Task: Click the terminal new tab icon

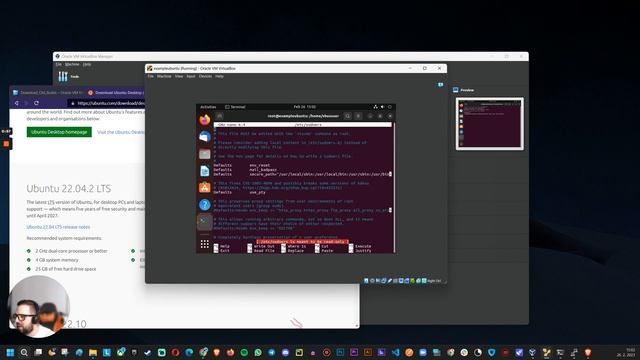Action: pyautogui.click(x=219, y=116)
